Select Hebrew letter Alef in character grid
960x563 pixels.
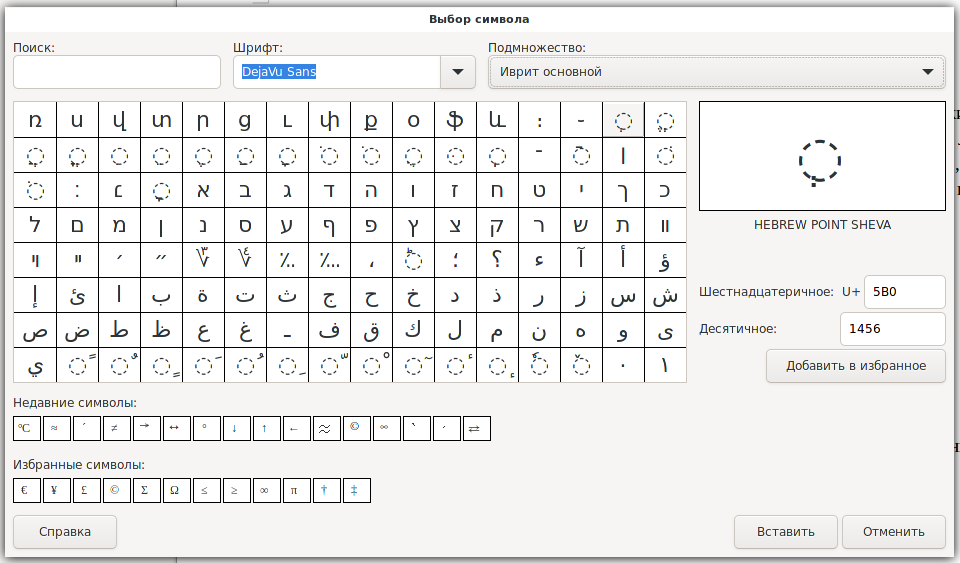(202, 190)
